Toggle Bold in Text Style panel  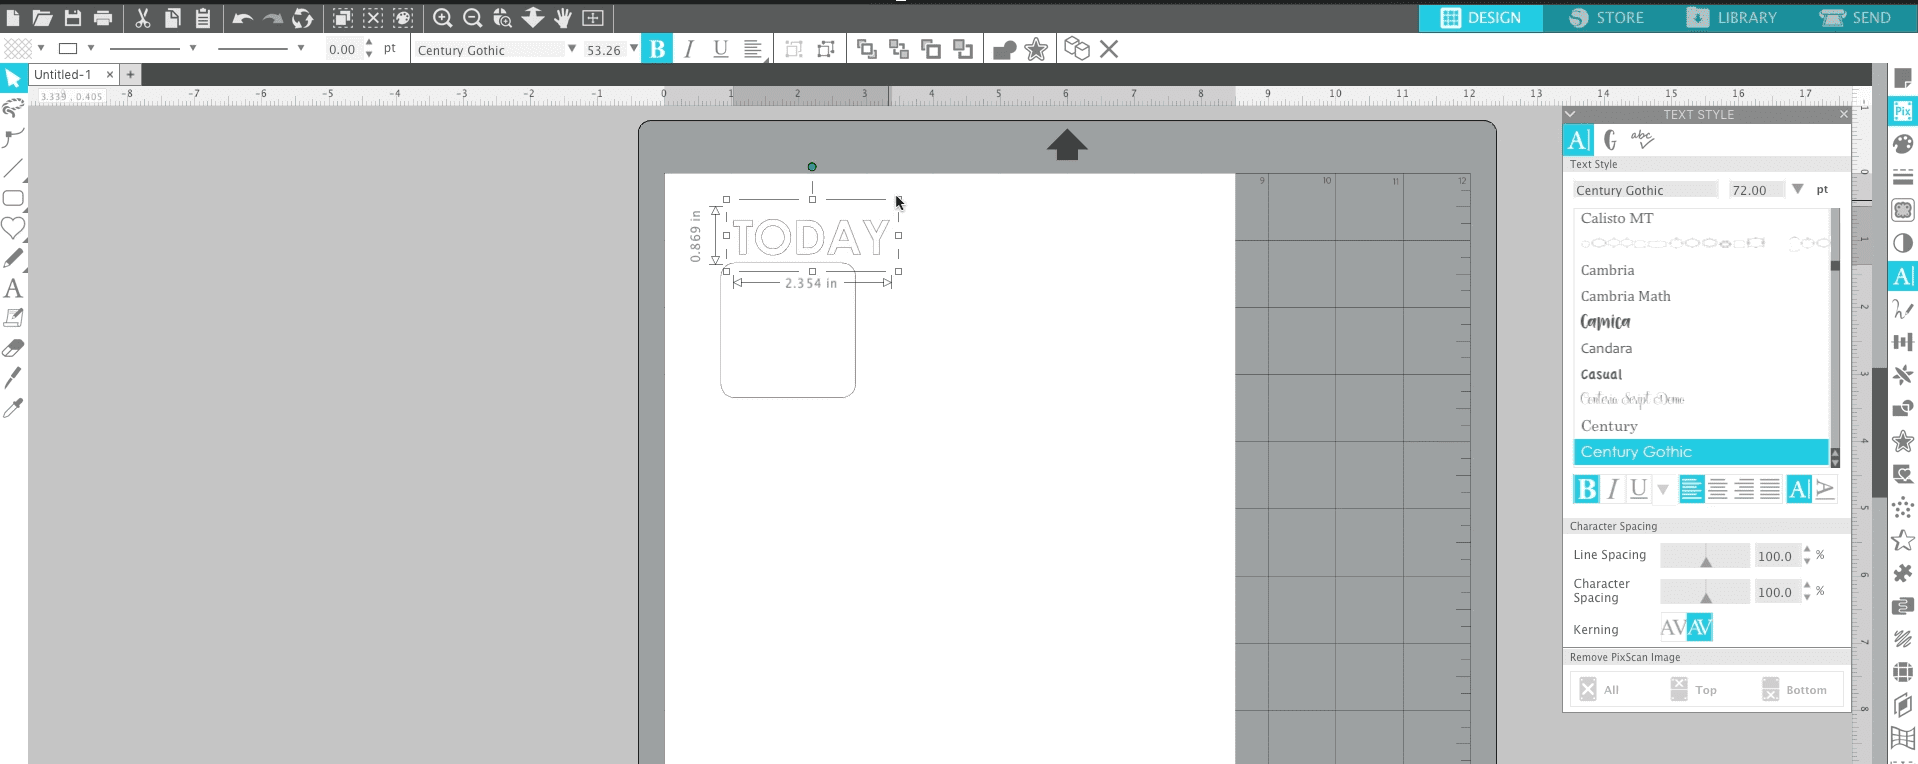pos(1586,489)
